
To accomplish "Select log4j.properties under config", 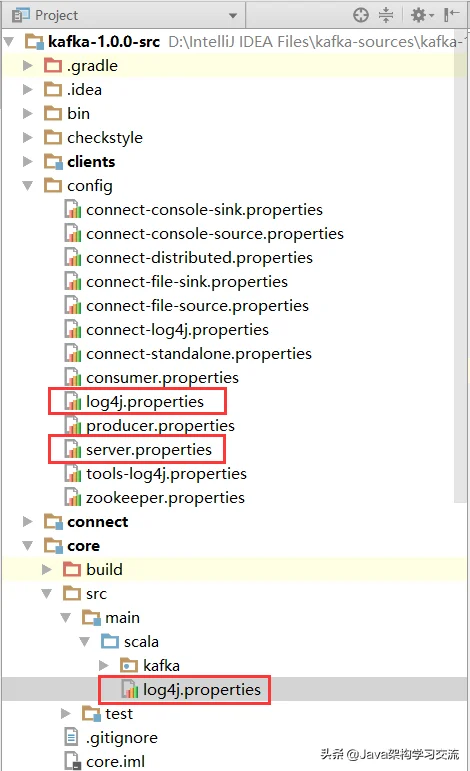I will point(145,402).
